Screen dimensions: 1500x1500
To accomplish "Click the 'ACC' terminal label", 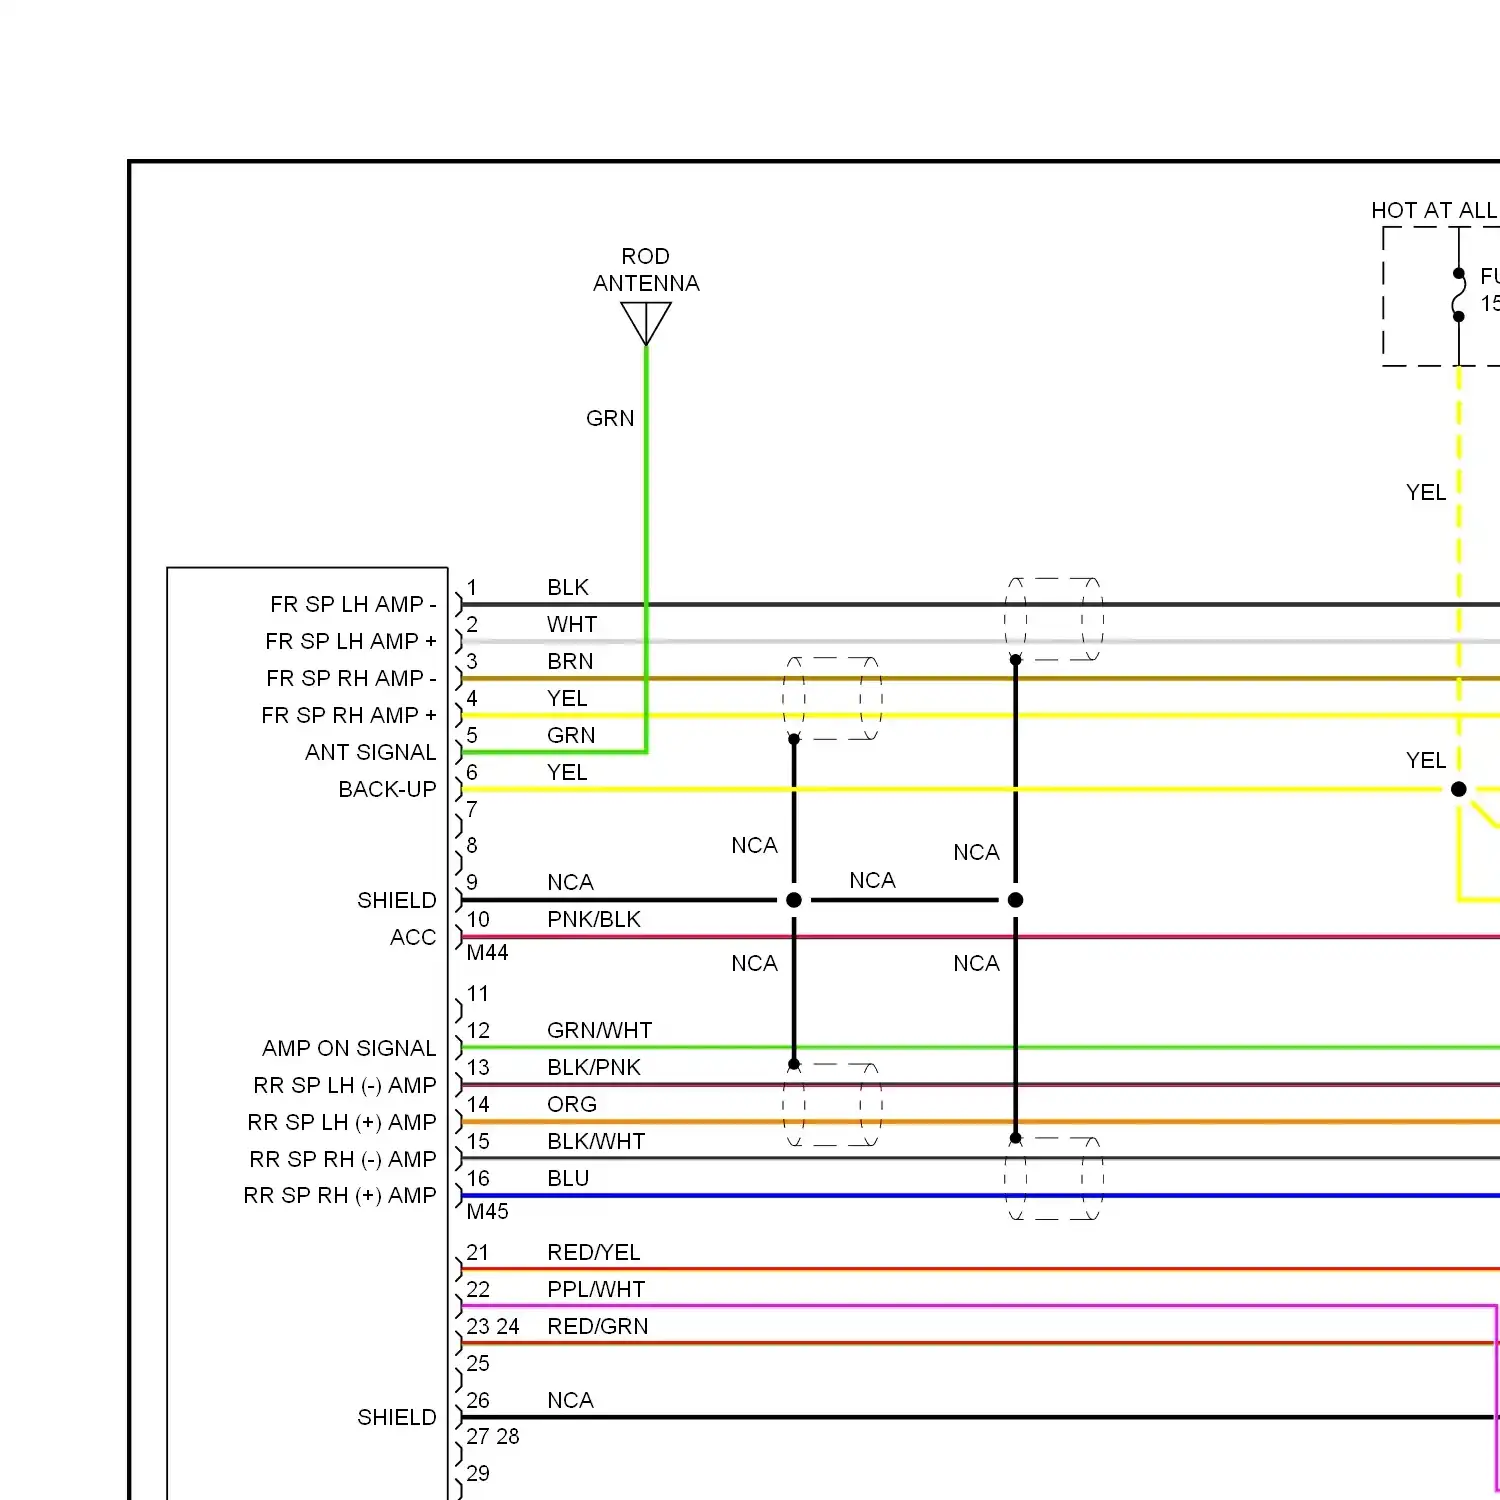I will 413,937.
